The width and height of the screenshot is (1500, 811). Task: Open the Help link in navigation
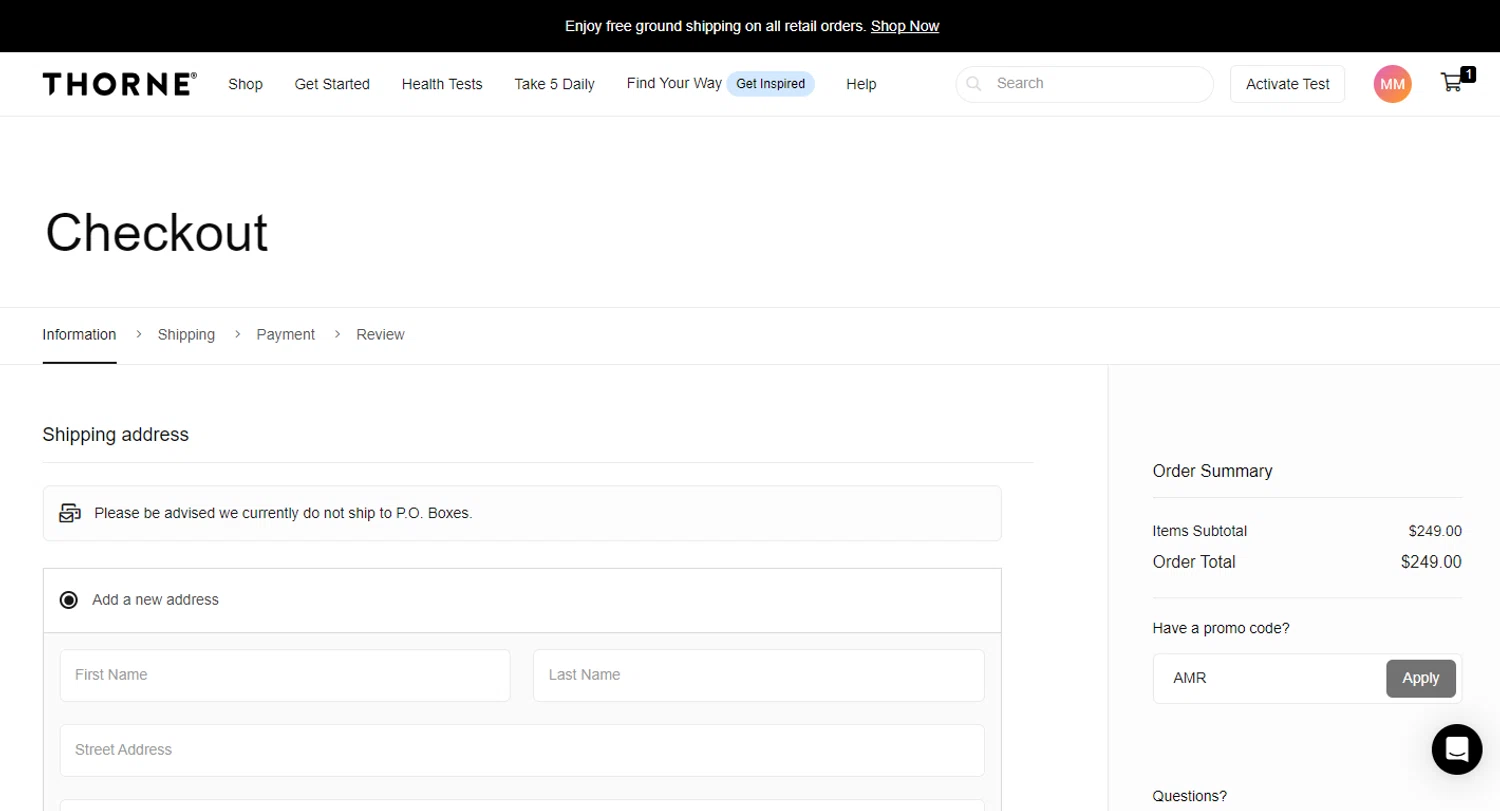tap(861, 84)
